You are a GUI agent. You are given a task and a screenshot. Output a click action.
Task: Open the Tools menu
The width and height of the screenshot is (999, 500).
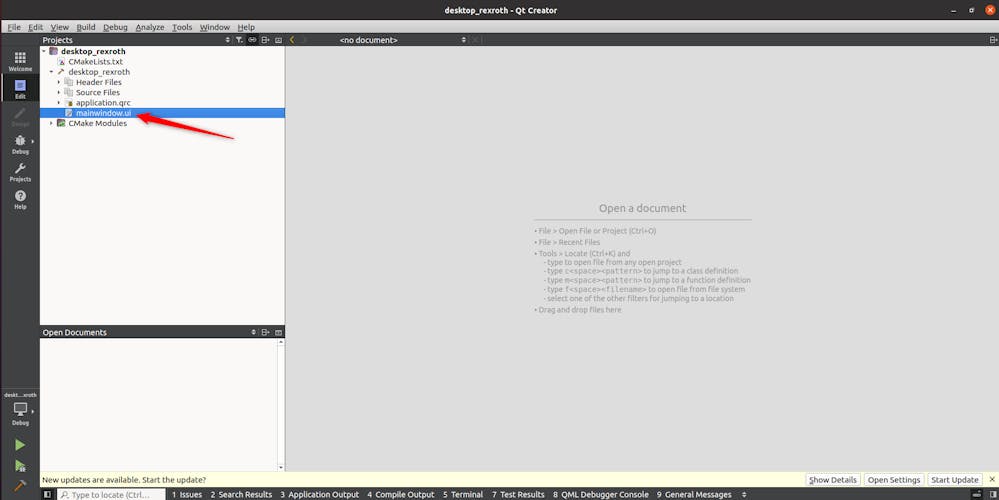tap(182, 27)
